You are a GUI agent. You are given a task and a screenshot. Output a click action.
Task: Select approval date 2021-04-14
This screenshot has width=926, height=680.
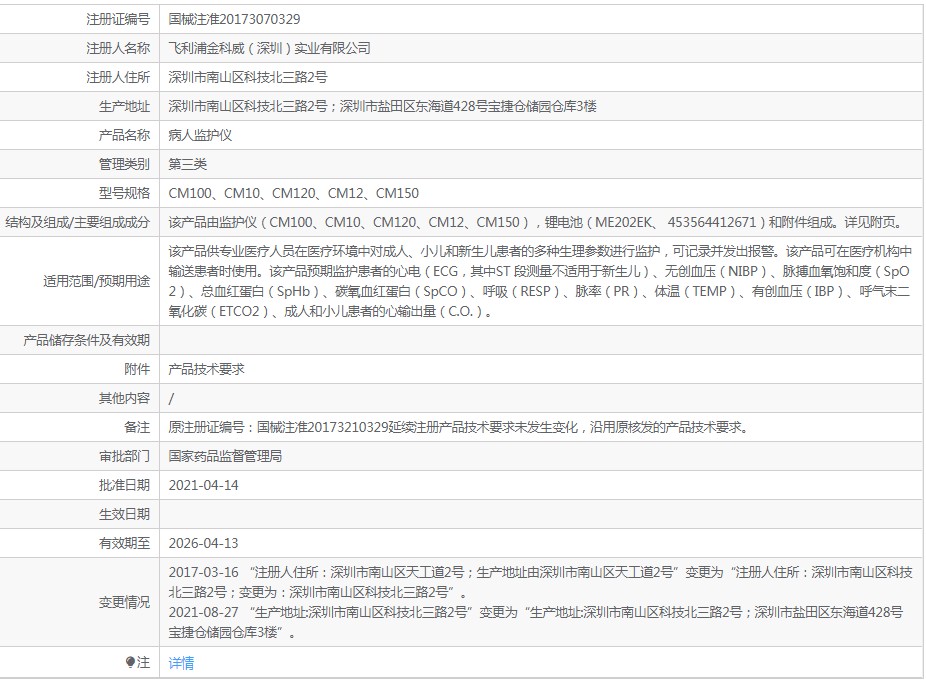click(203, 485)
